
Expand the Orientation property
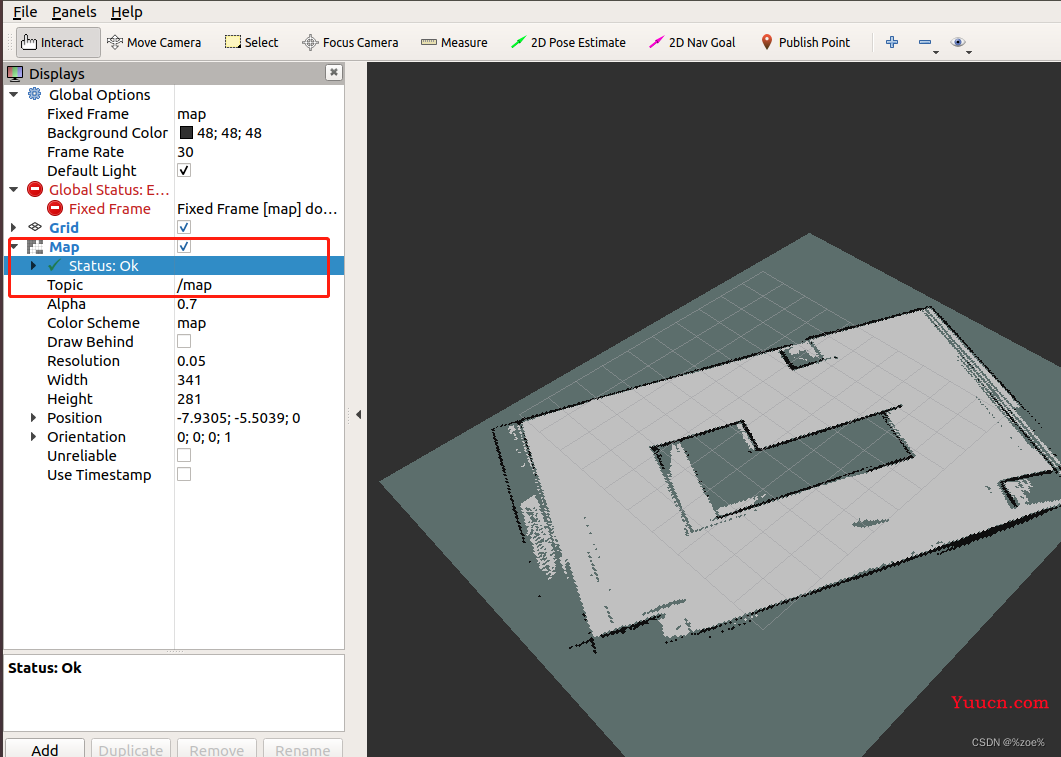(x=33, y=436)
